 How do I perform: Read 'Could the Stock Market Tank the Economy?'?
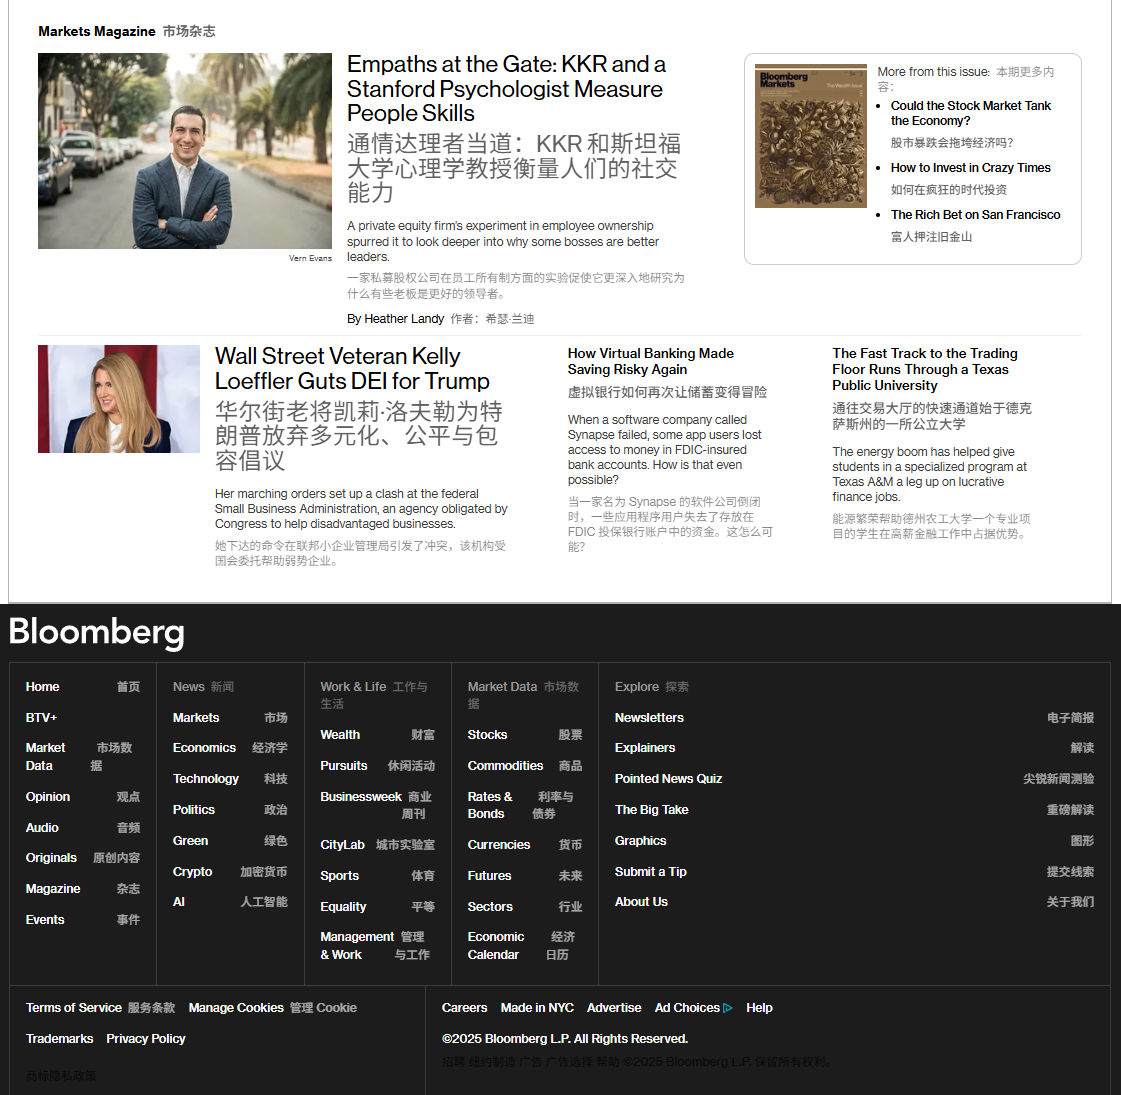click(x=970, y=113)
